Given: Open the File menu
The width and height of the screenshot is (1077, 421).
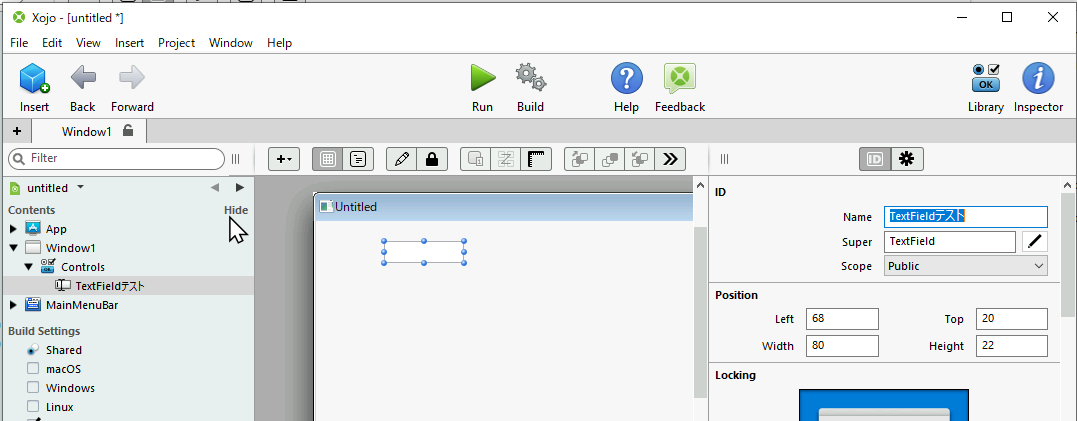Looking at the screenshot, I should pyautogui.click(x=19, y=43).
